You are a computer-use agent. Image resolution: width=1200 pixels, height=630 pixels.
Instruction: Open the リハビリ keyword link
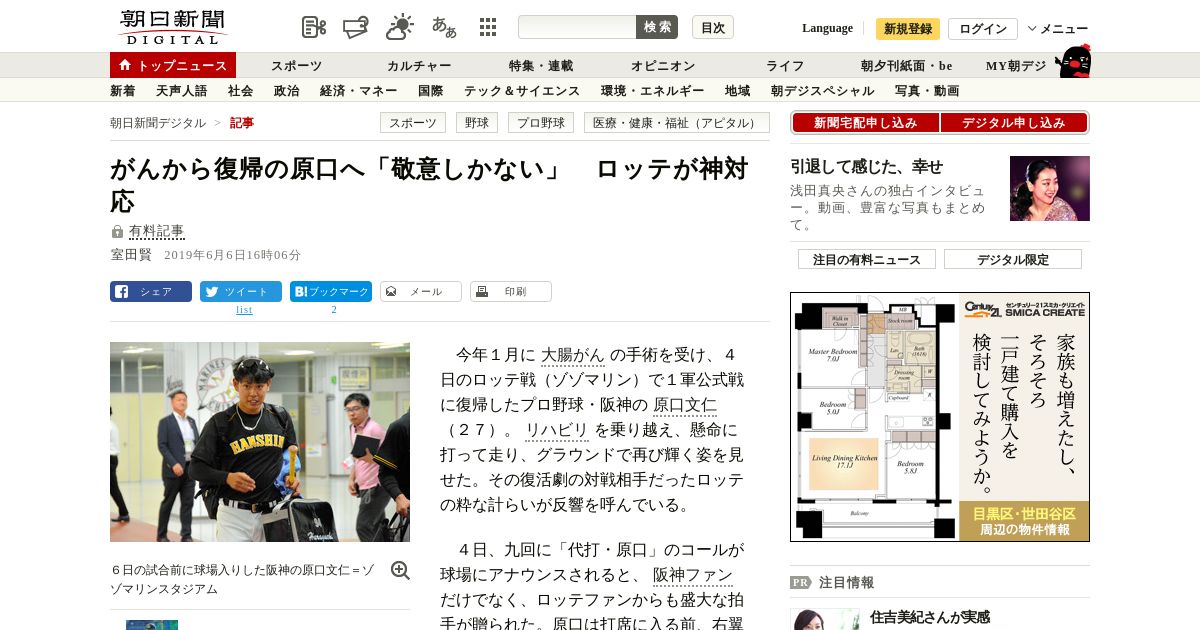(557, 430)
